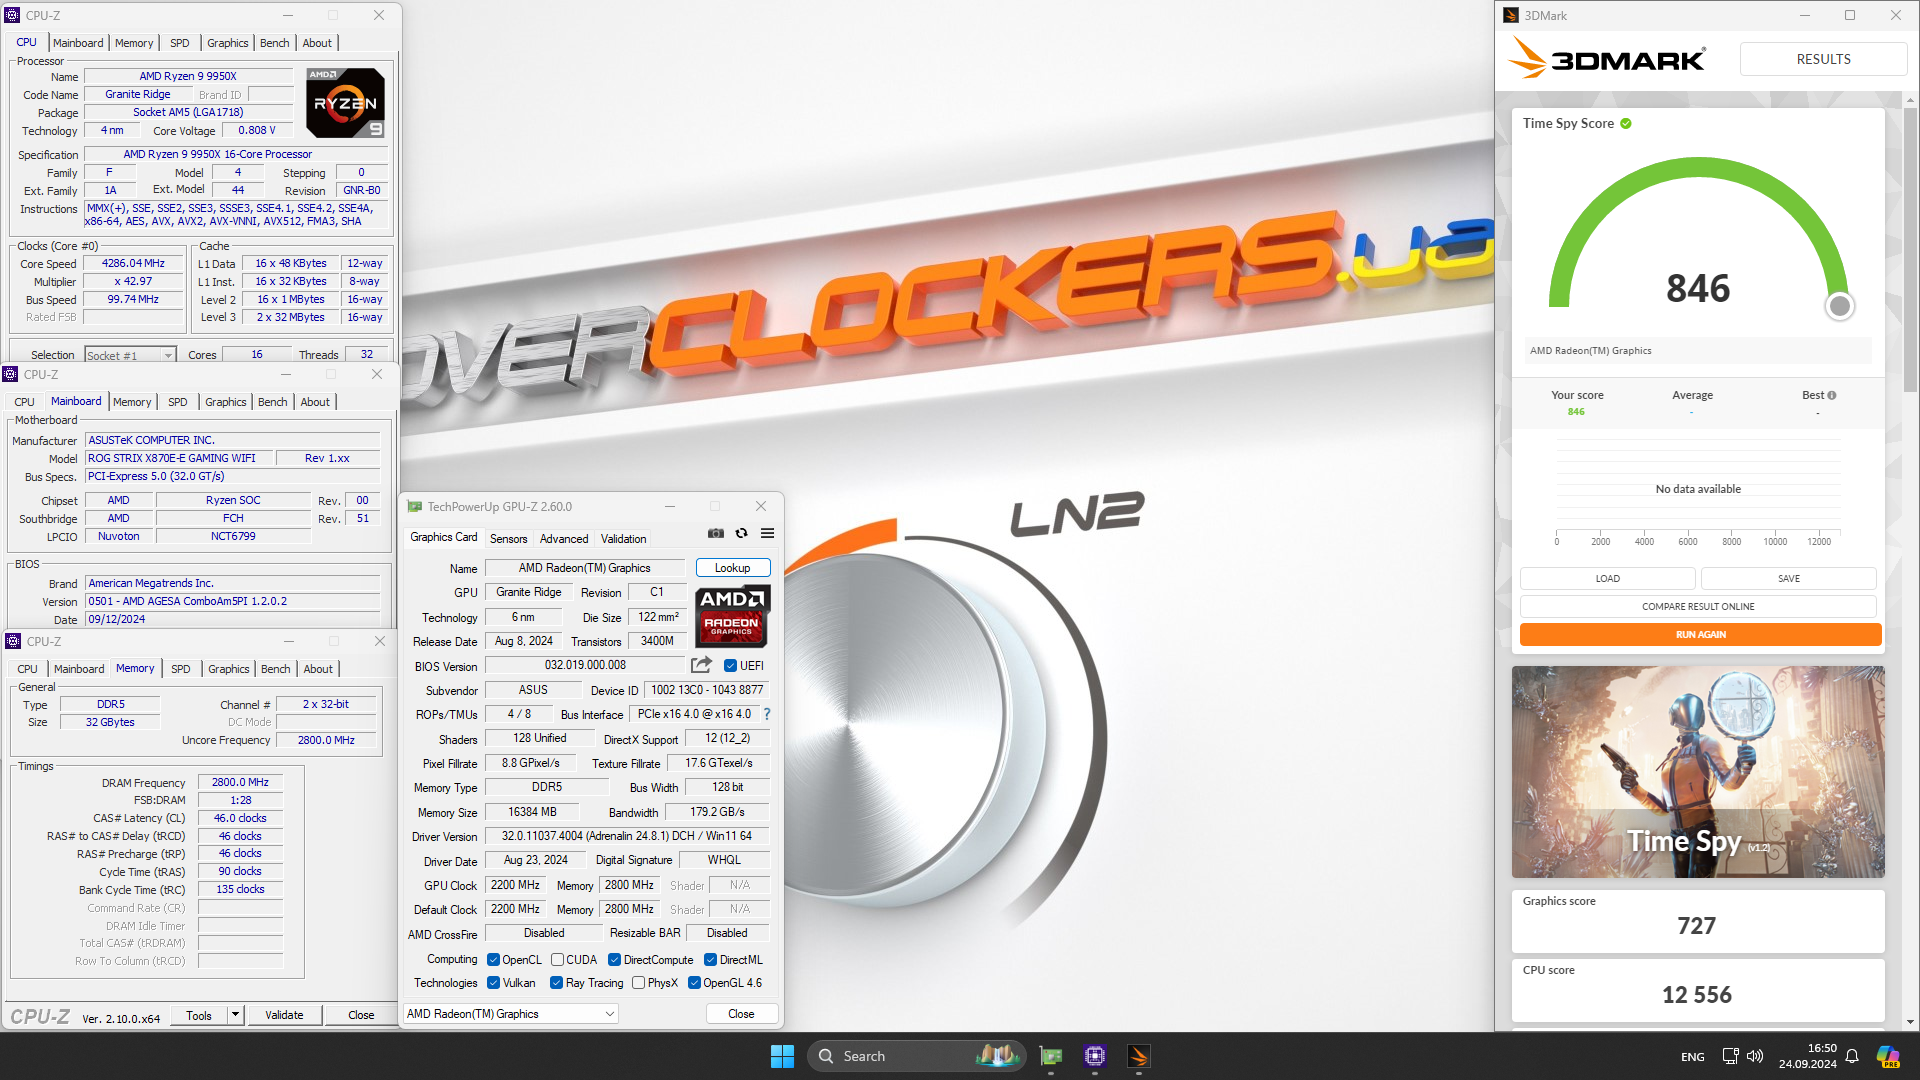The image size is (1920, 1080).
Task: Click the BIOS export share icon
Action: pos(701,665)
